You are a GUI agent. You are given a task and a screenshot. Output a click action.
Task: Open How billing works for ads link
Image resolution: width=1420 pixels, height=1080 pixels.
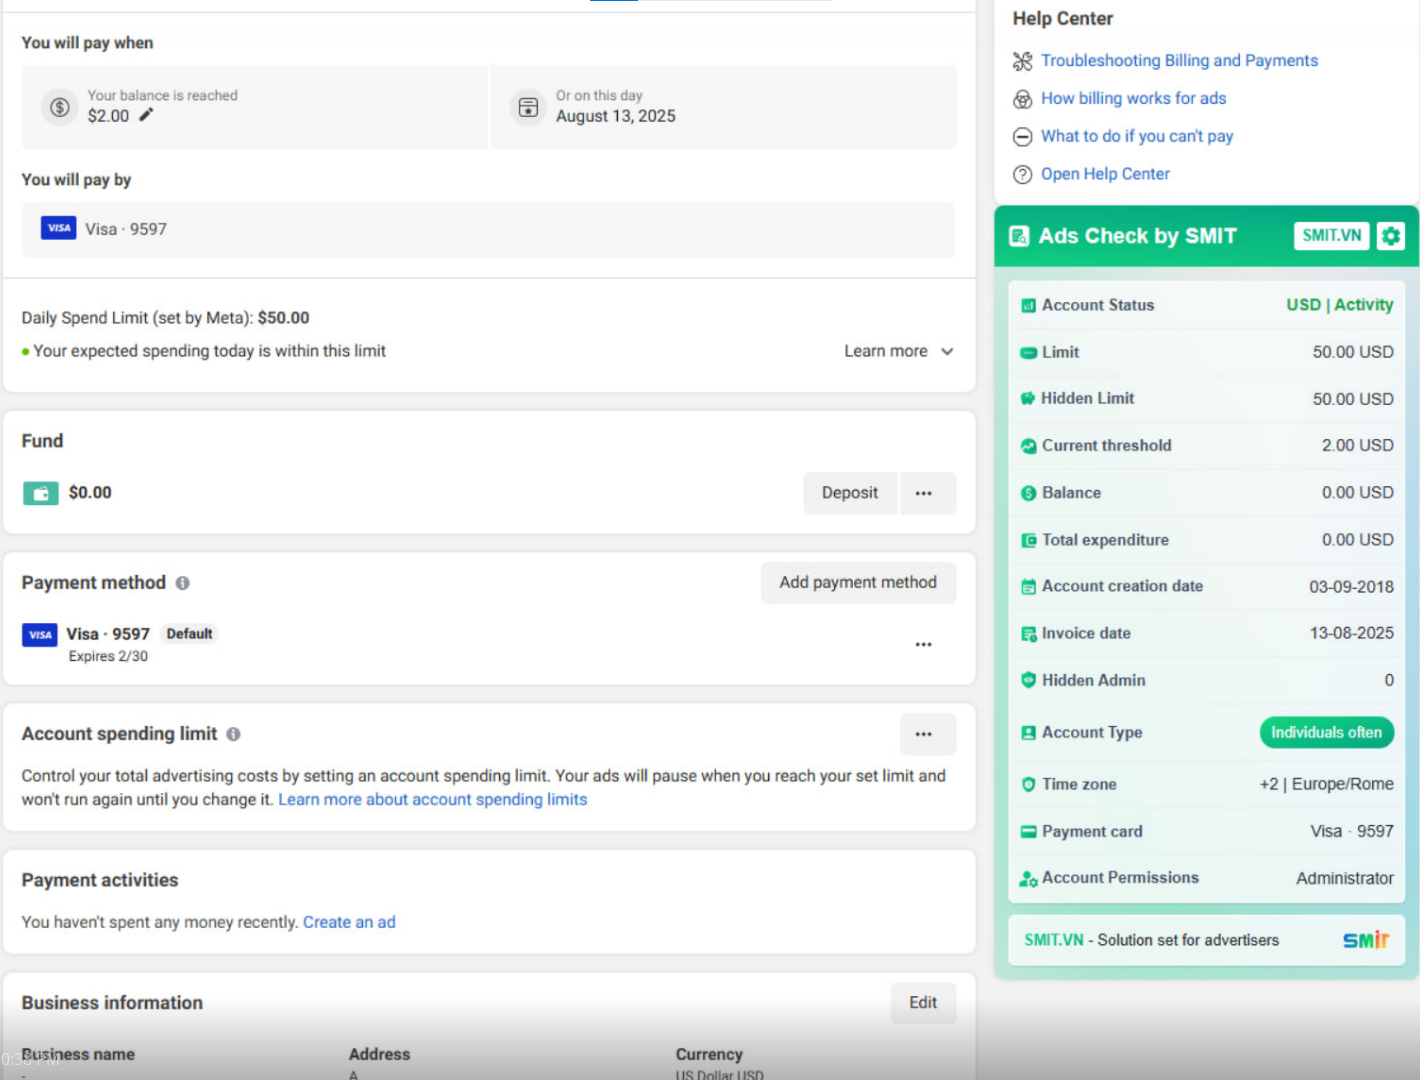pos(1133,99)
